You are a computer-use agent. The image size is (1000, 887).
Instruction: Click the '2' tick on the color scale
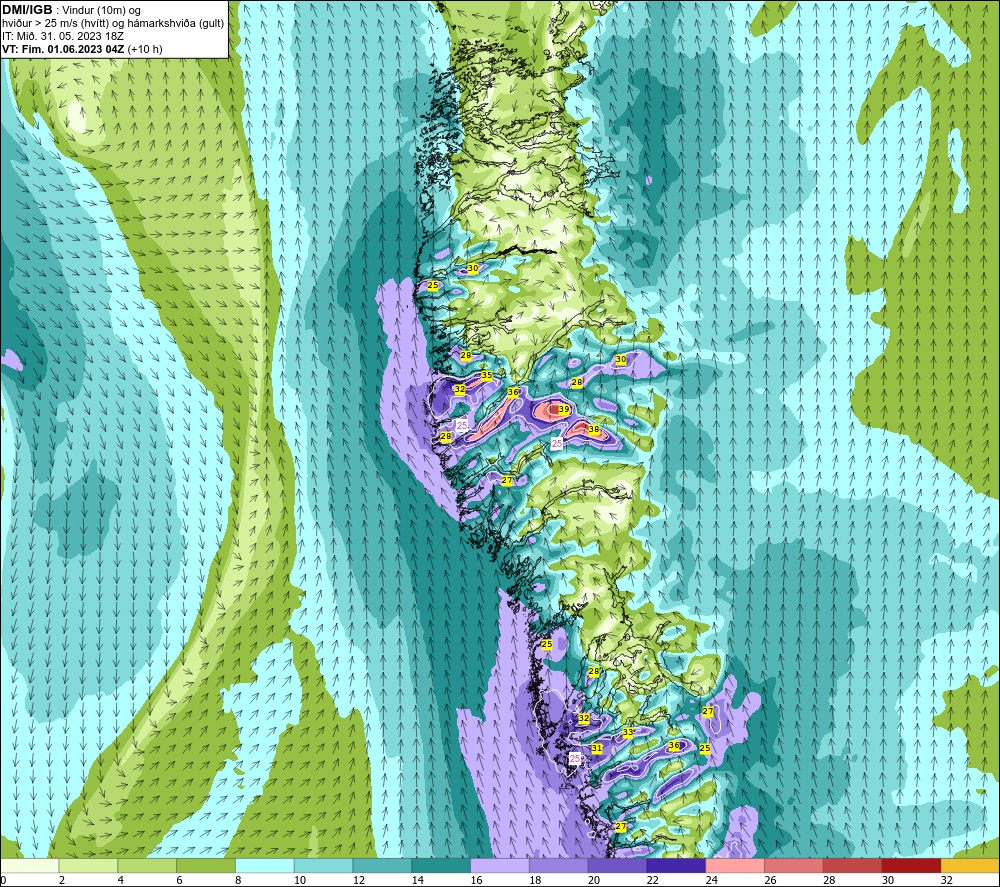pos(62,880)
